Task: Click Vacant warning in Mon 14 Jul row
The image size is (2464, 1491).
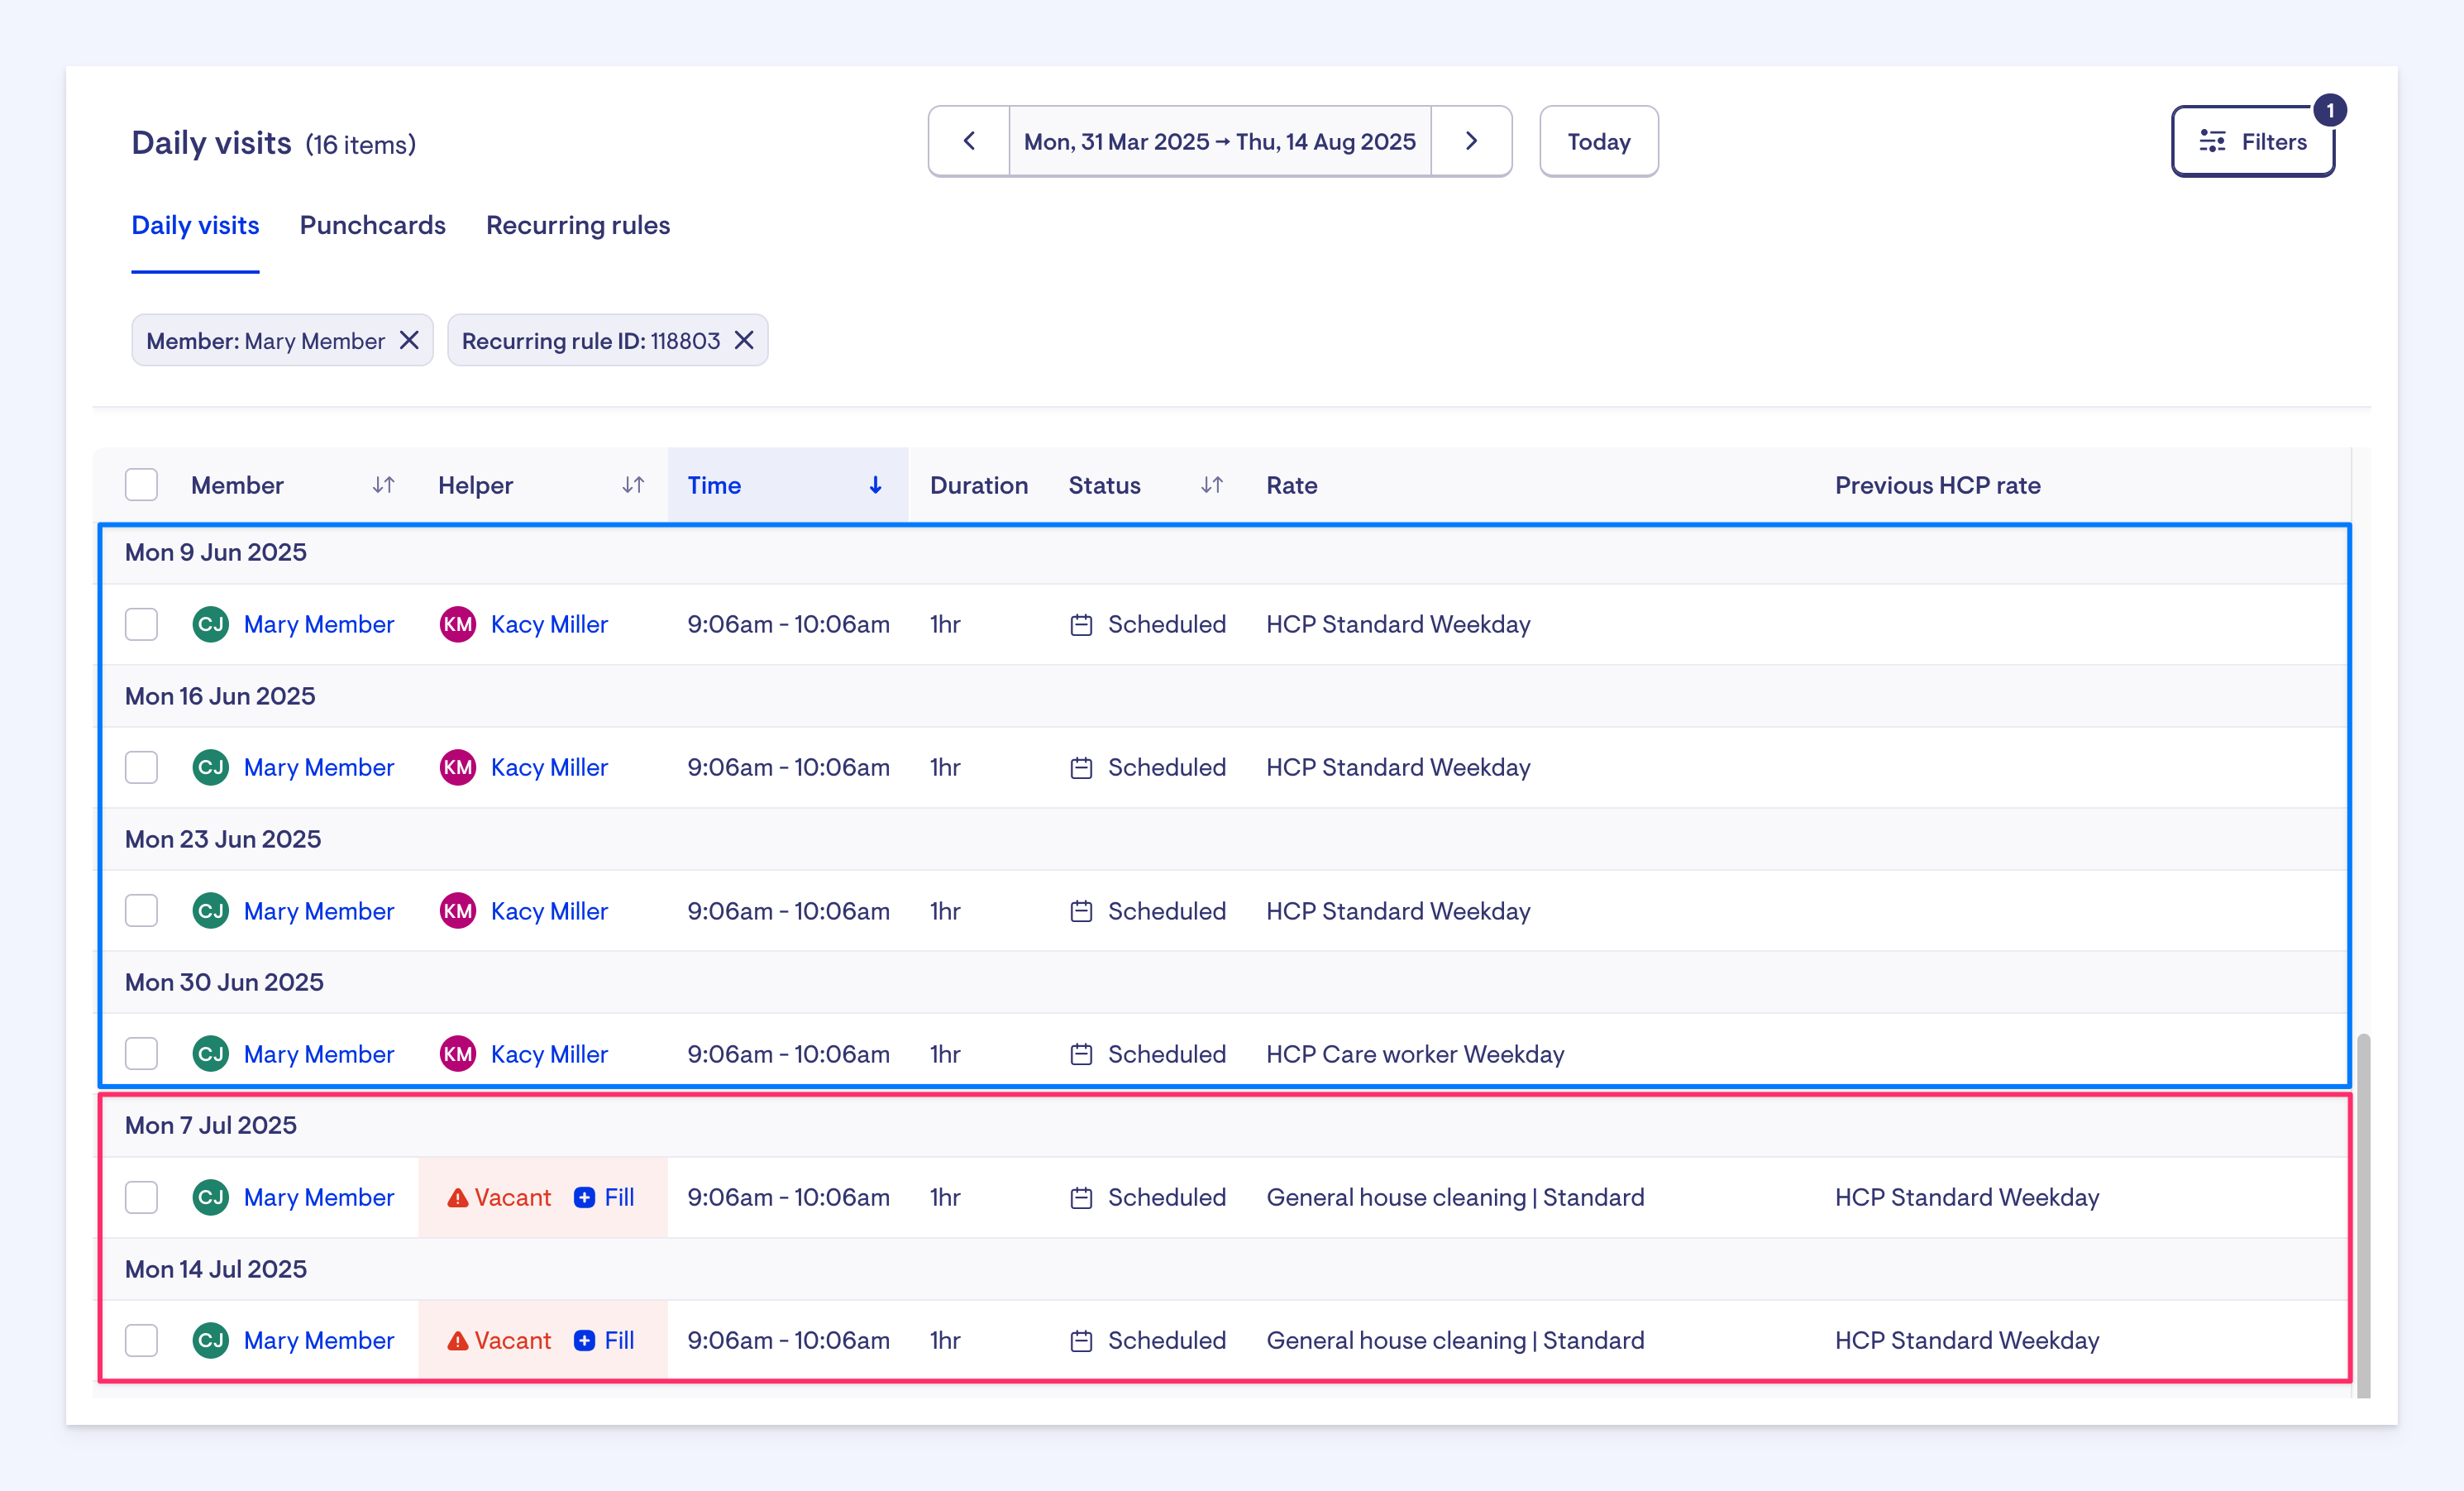Action: pyautogui.click(x=499, y=1340)
